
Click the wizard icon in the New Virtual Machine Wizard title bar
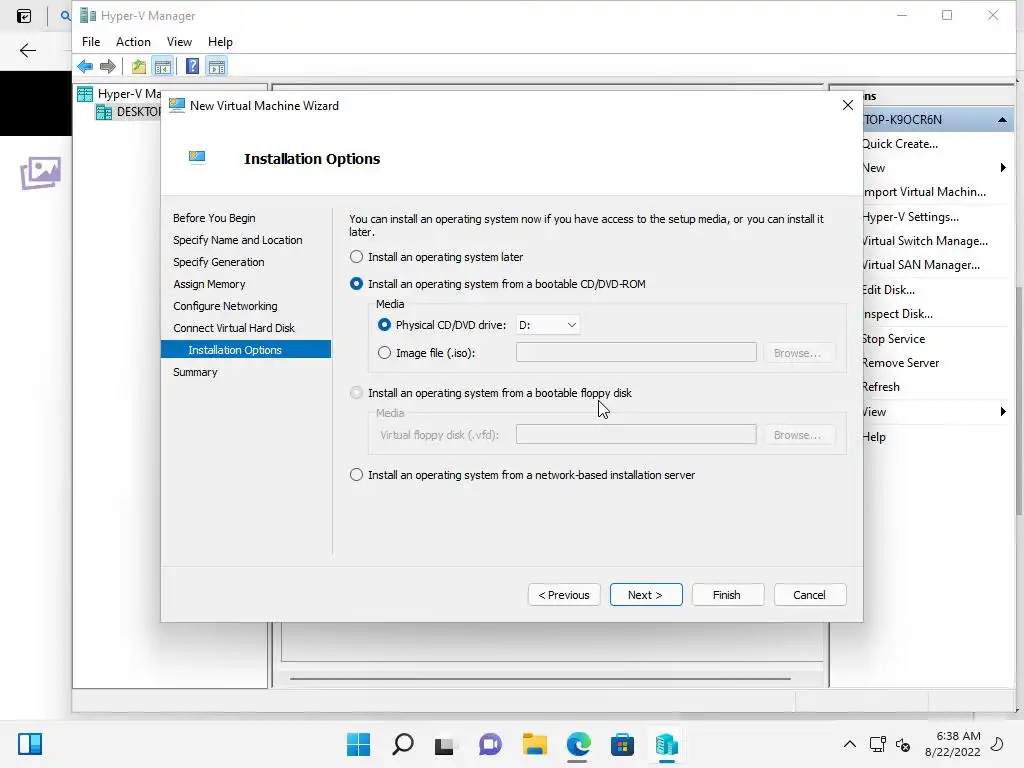(x=176, y=105)
